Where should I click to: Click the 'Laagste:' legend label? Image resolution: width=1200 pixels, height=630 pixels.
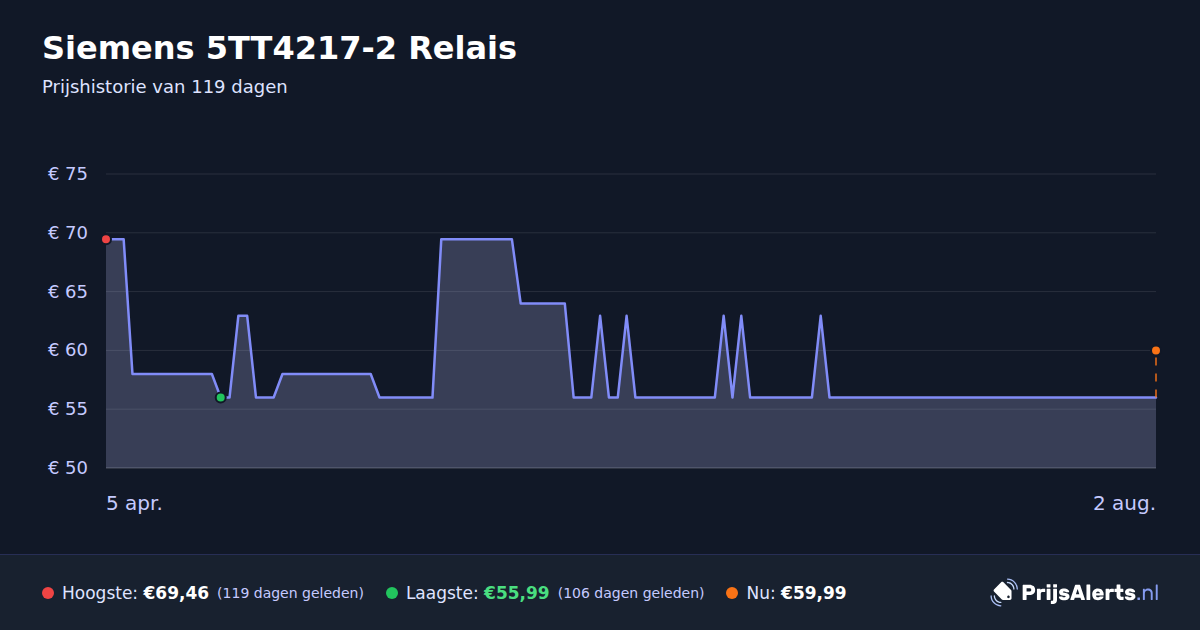pos(442,593)
